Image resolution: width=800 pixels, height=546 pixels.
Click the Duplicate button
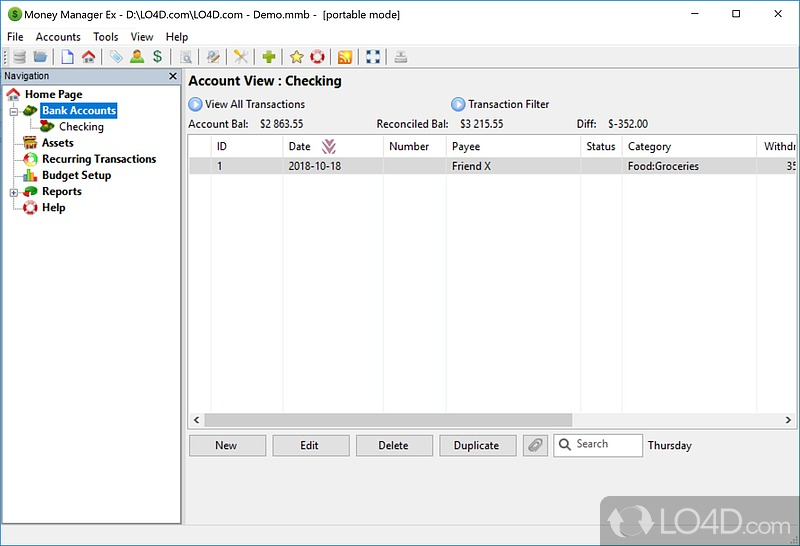click(x=477, y=445)
